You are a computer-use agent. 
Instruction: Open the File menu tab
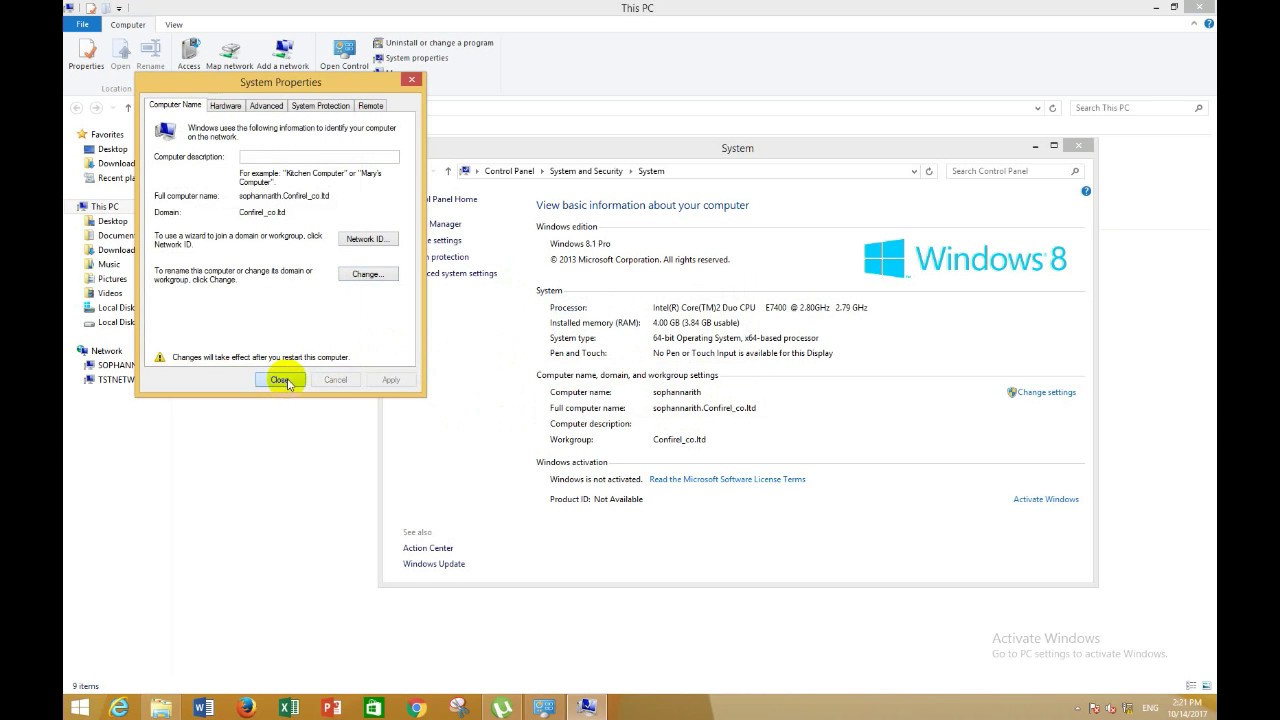[x=82, y=24]
